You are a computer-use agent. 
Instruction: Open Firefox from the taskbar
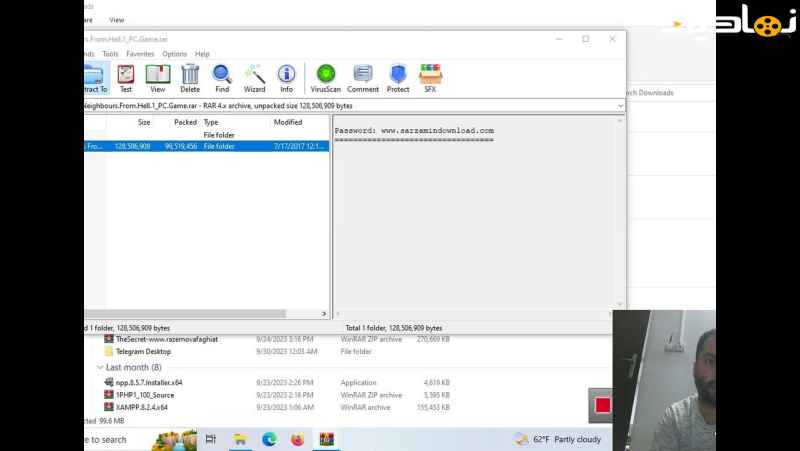(297, 439)
